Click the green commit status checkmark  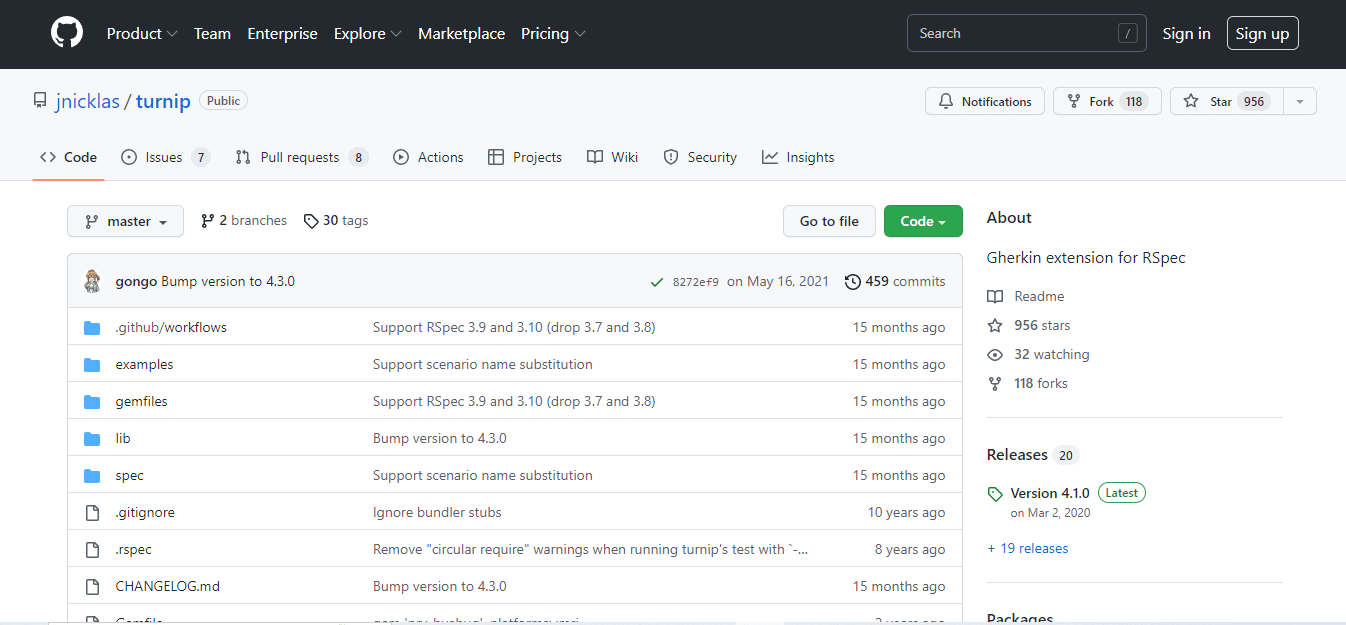click(x=656, y=282)
